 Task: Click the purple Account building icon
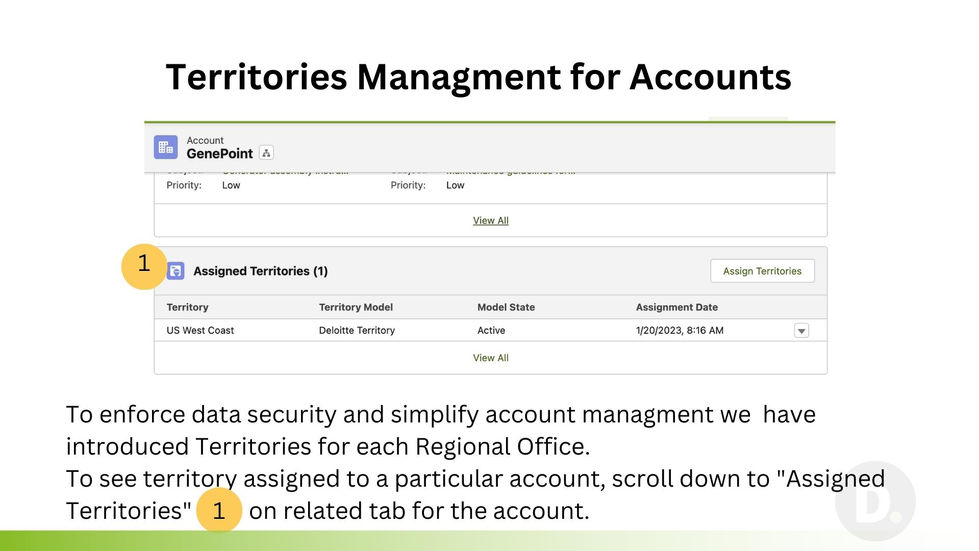click(166, 147)
